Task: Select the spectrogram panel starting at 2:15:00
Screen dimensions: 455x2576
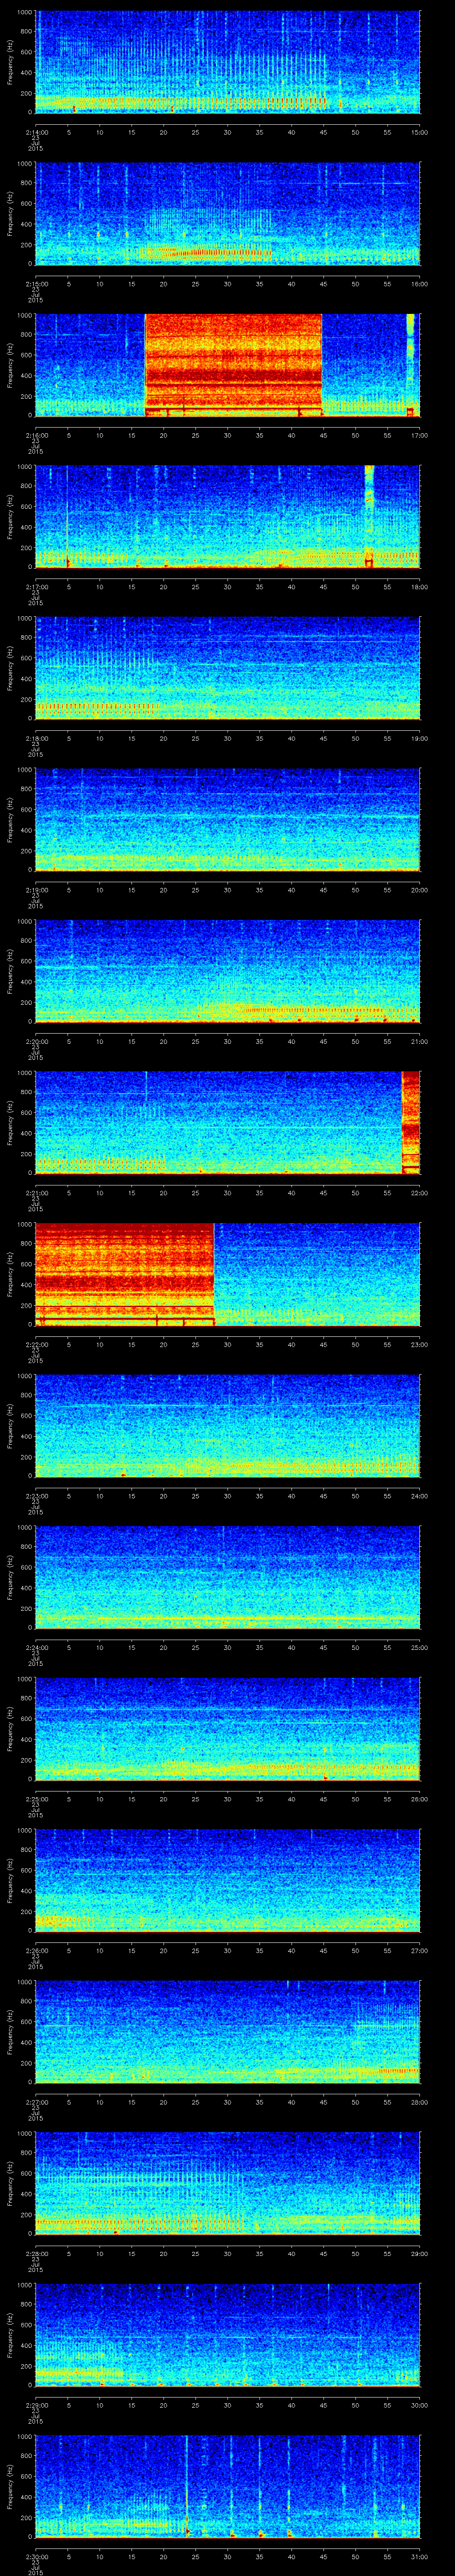Action: pyautogui.click(x=227, y=213)
